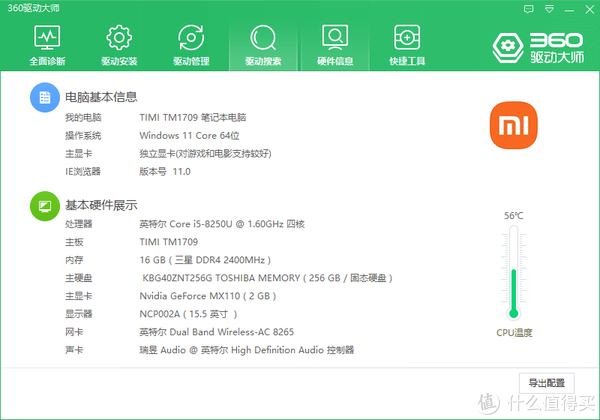Click the CPU temperature thermometer gauge

514,272
